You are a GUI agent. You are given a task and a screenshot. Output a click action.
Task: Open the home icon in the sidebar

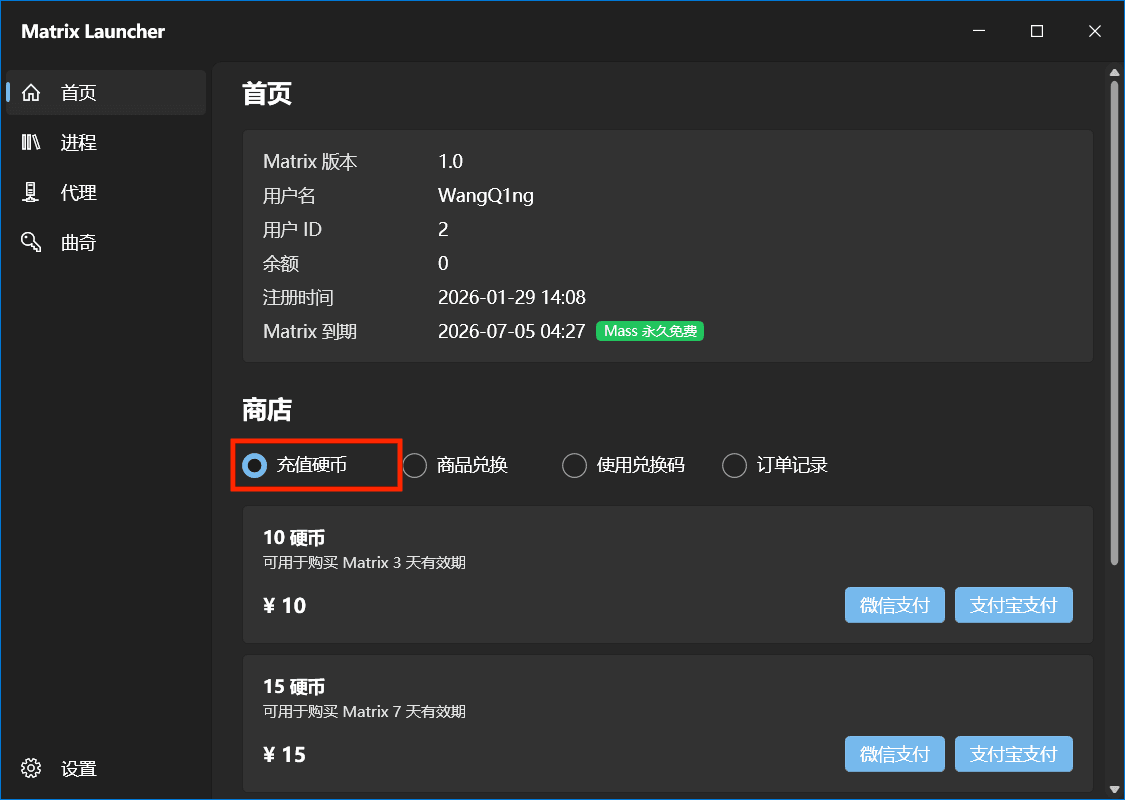[31, 93]
